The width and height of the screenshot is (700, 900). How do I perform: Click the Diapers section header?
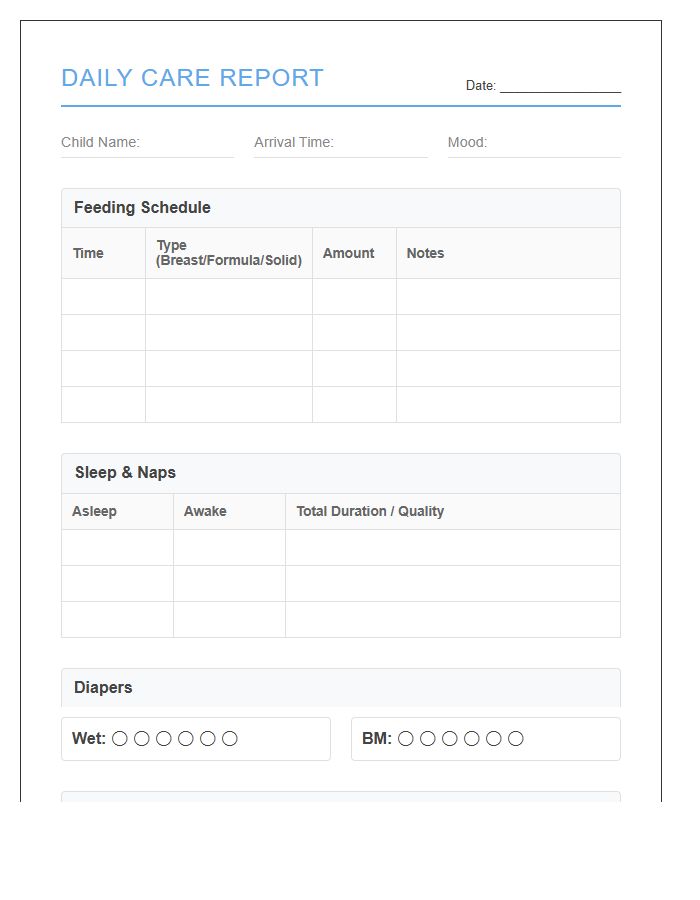click(x=103, y=688)
